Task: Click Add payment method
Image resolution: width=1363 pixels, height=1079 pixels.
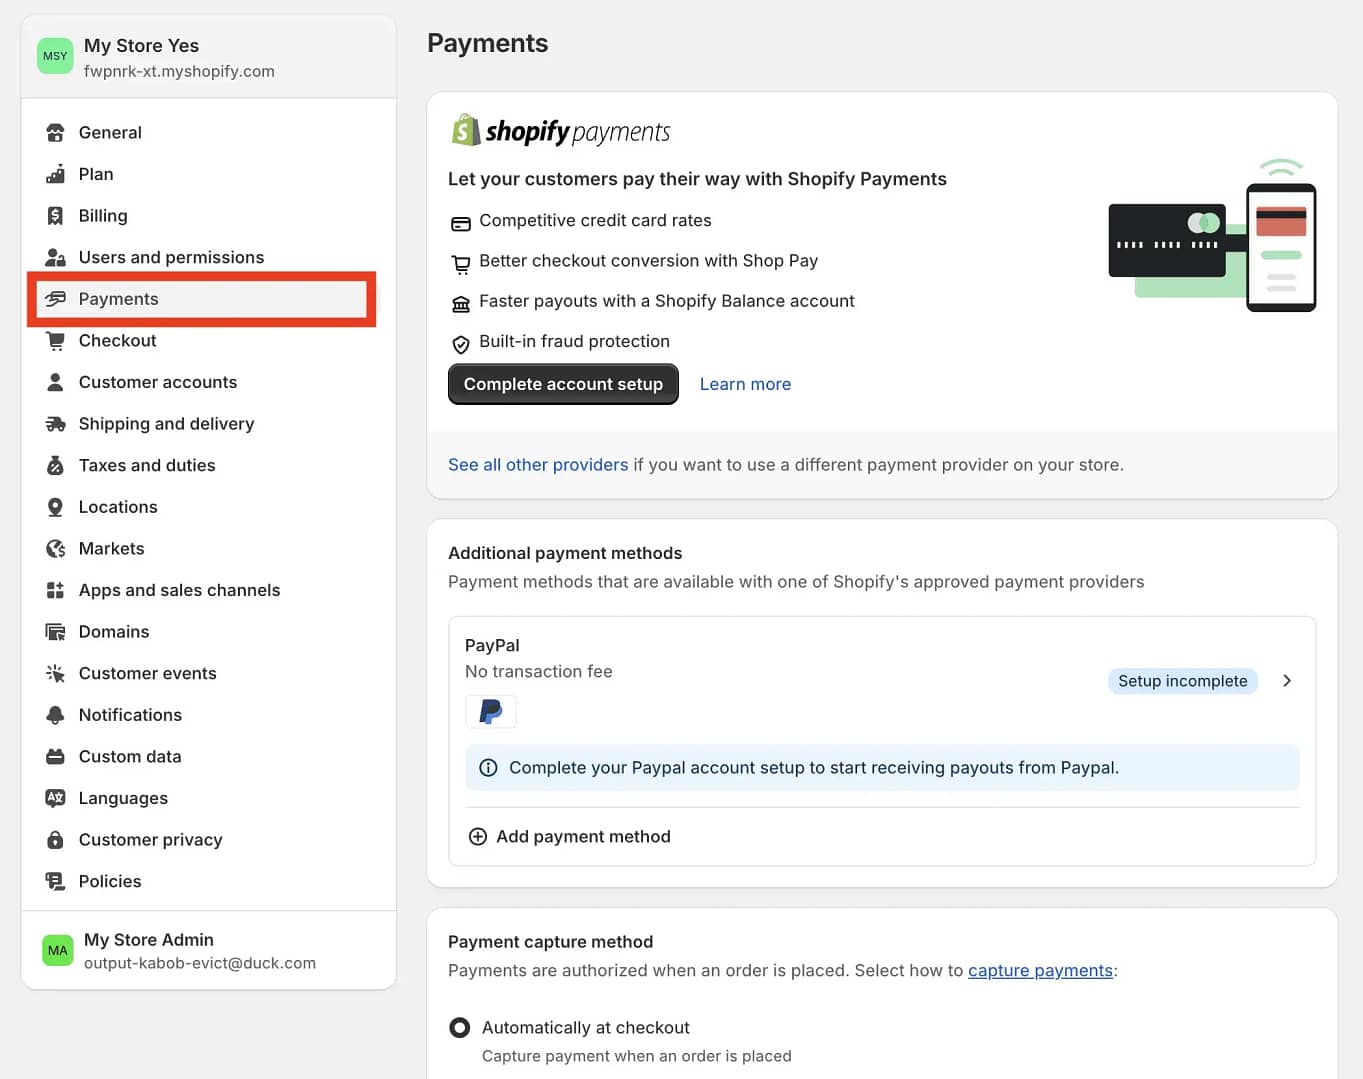Action: pos(570,837)
